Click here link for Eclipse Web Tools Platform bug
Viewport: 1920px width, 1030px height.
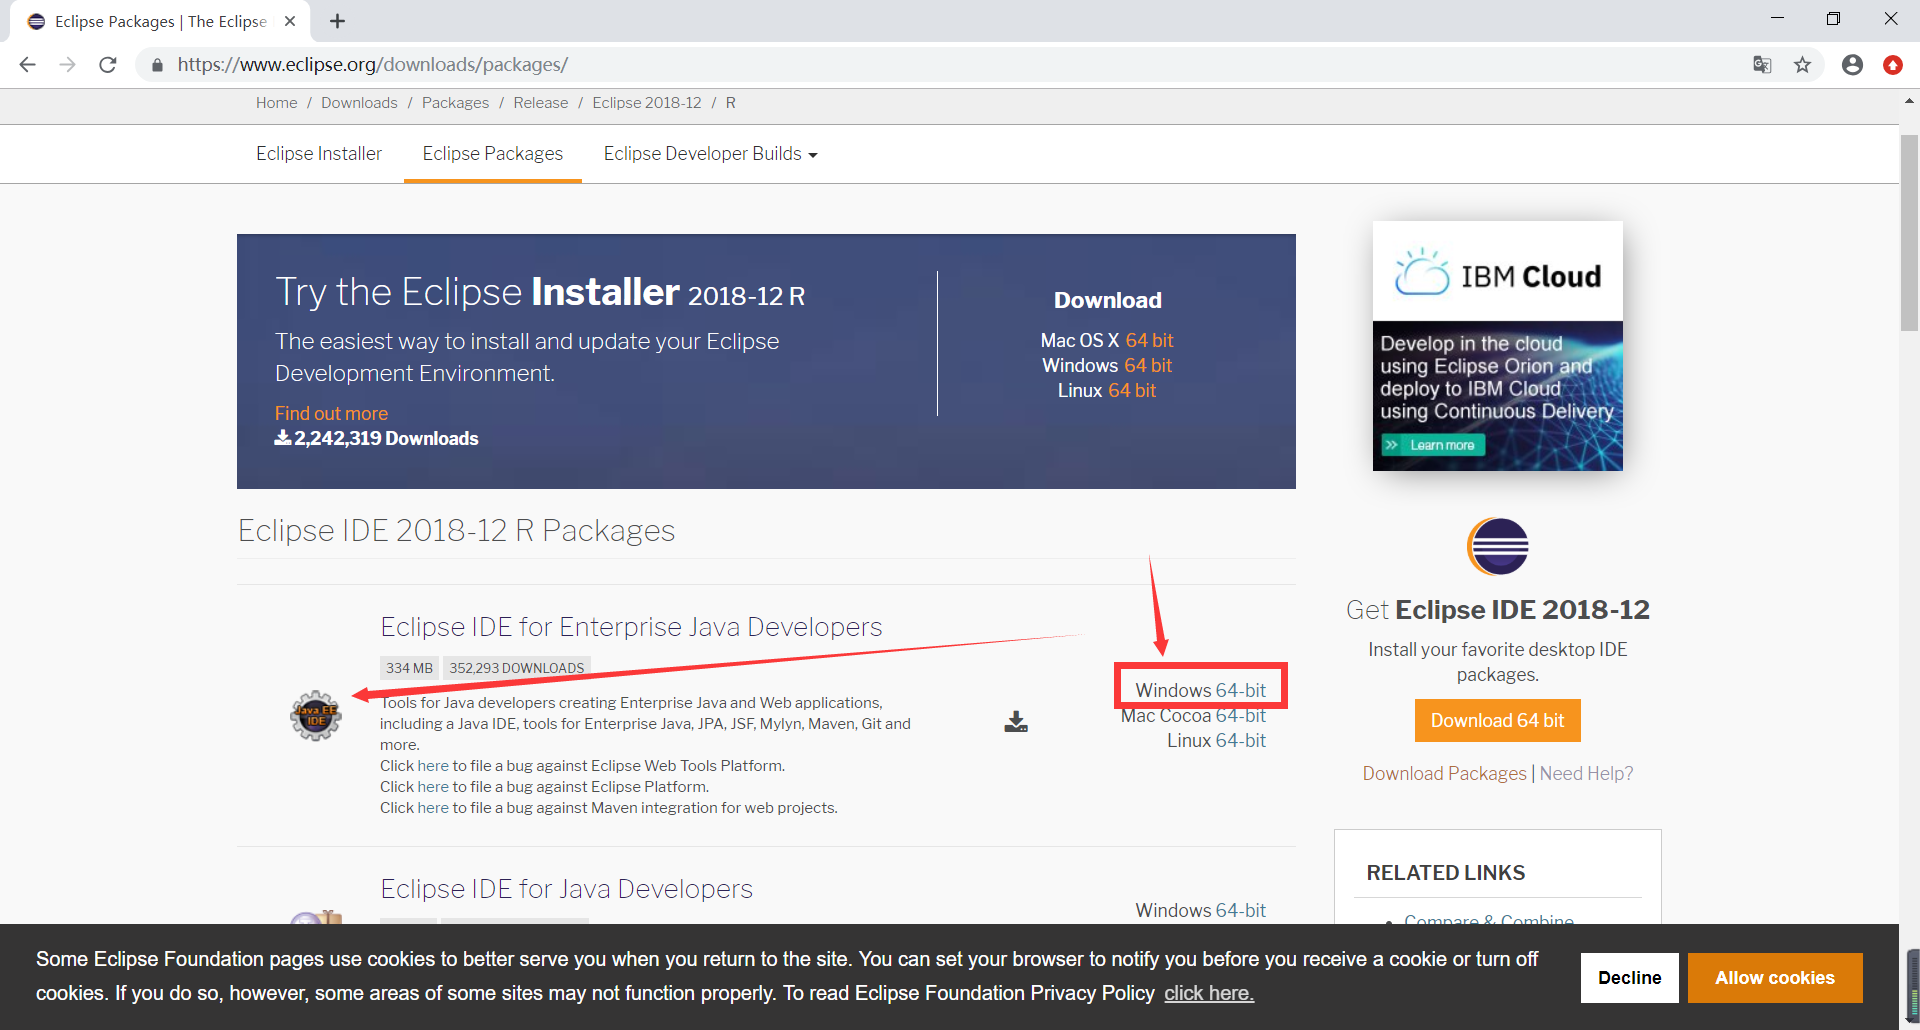(x=433, y=766)
